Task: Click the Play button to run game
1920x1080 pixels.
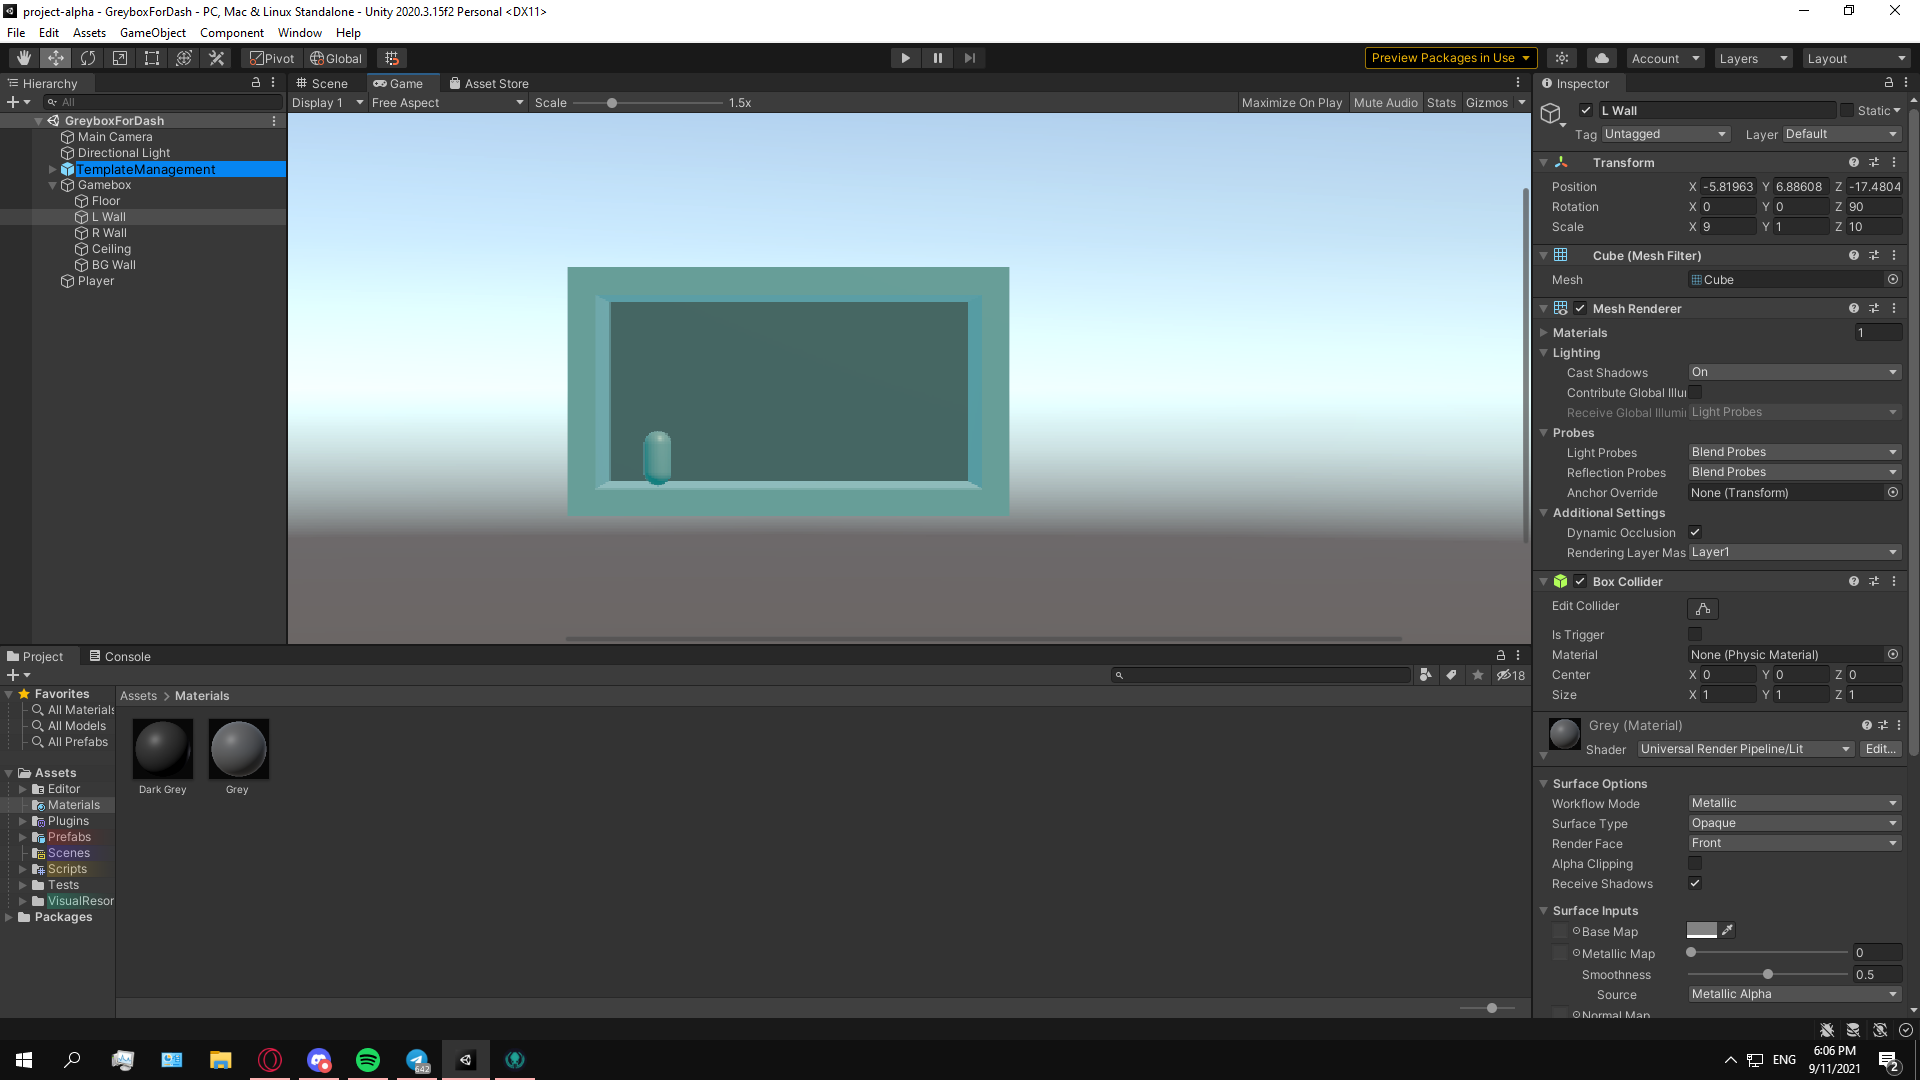Action: [x=906, y=58]
